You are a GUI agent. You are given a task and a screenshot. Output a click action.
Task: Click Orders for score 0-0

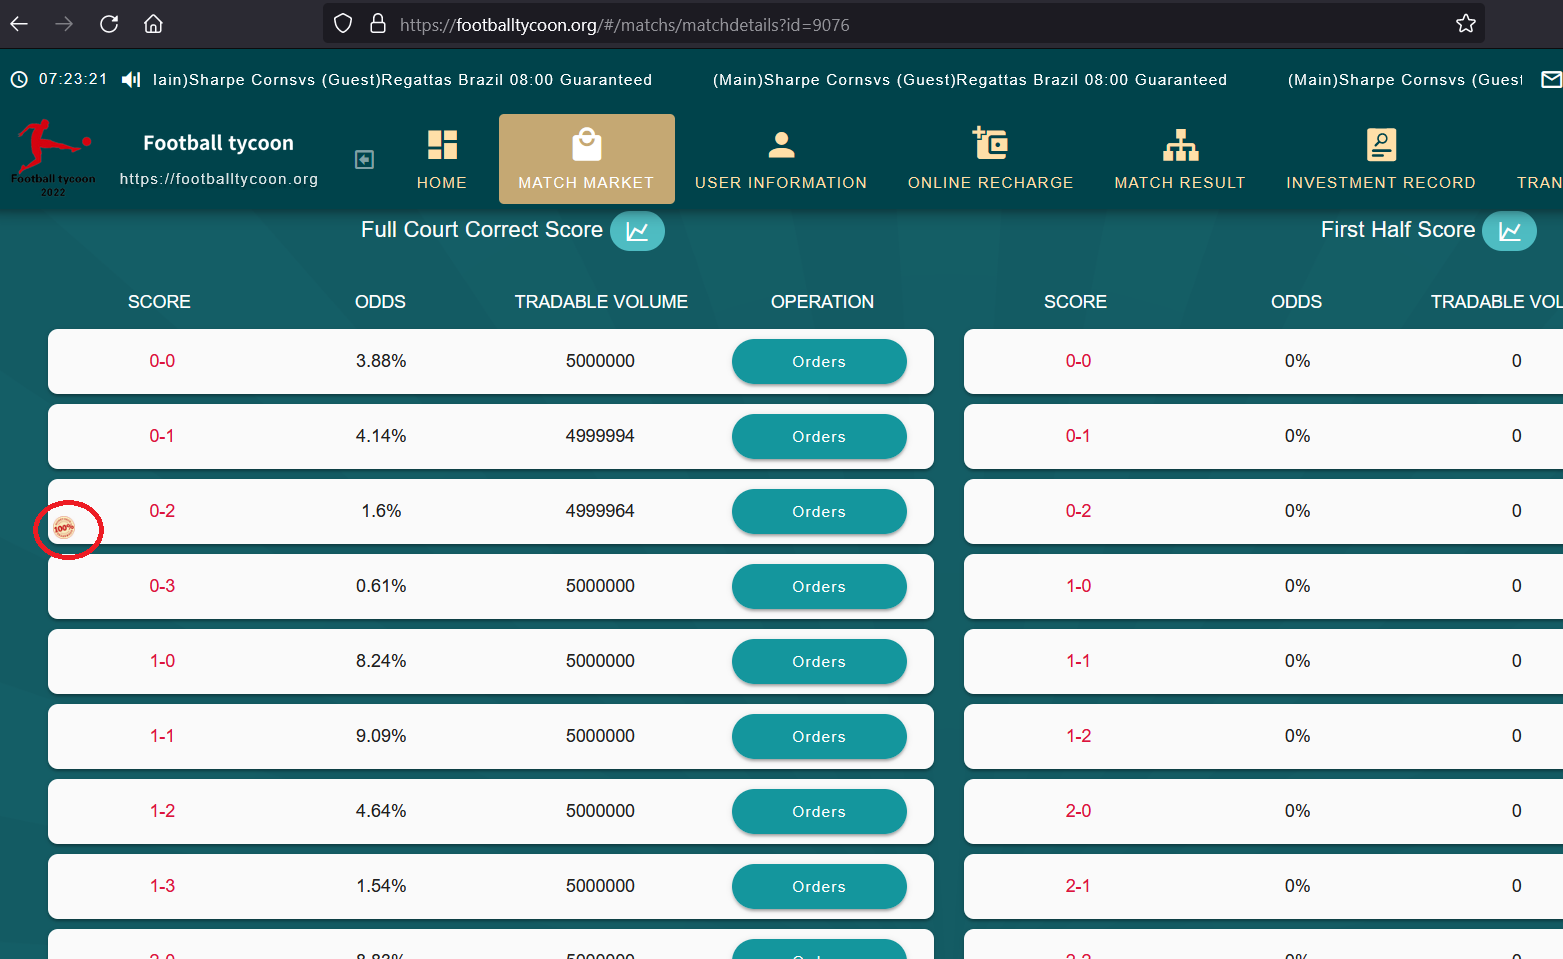[x=819, y=361]
